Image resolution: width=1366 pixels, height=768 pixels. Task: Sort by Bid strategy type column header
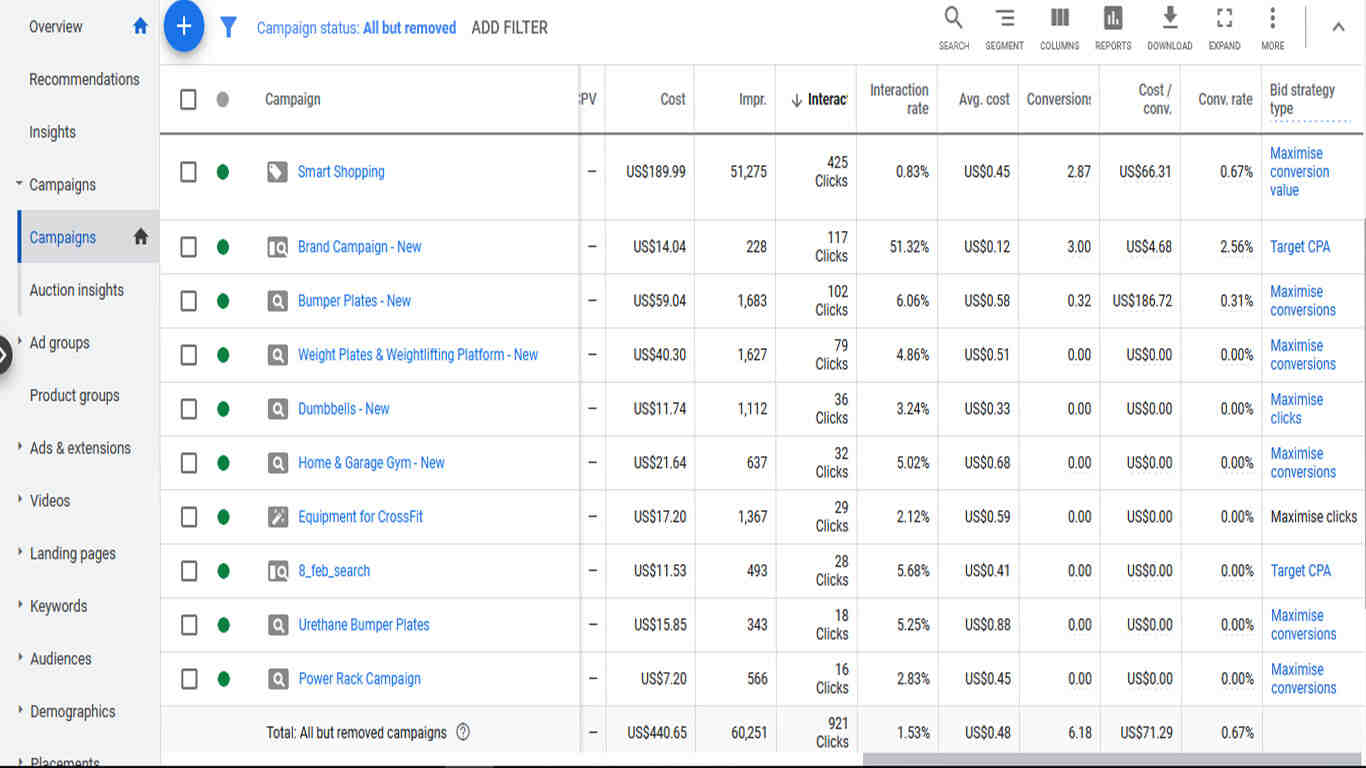(1302, 99)
